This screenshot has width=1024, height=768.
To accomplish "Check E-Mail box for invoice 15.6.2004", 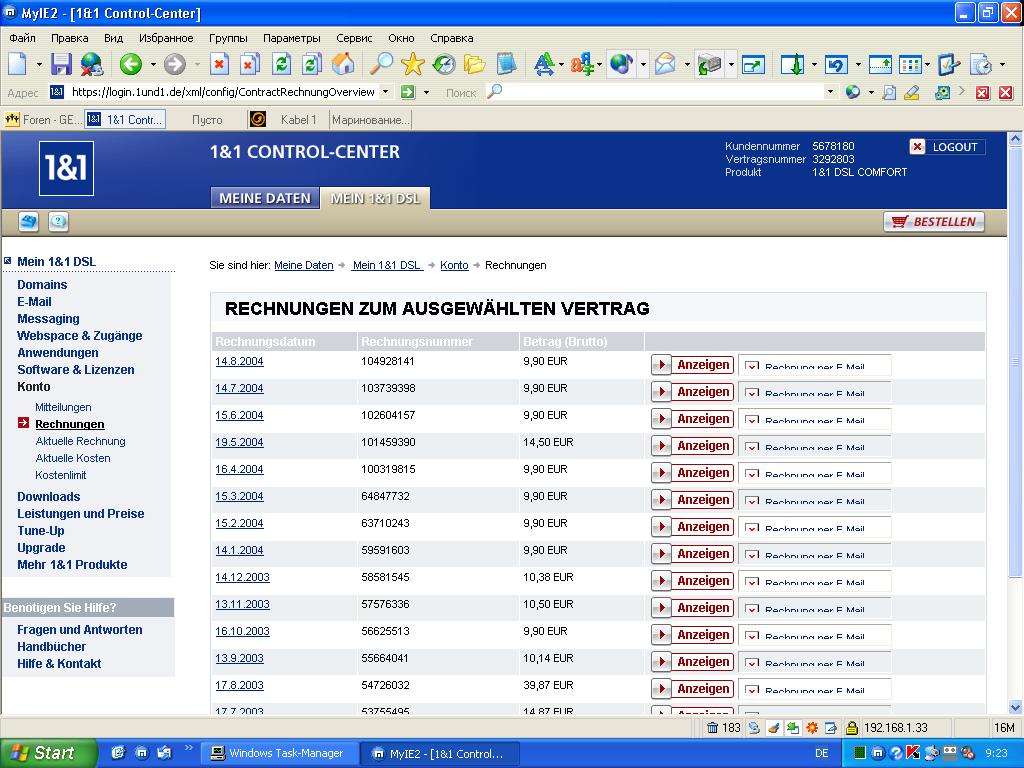I will tap(752, 420).
